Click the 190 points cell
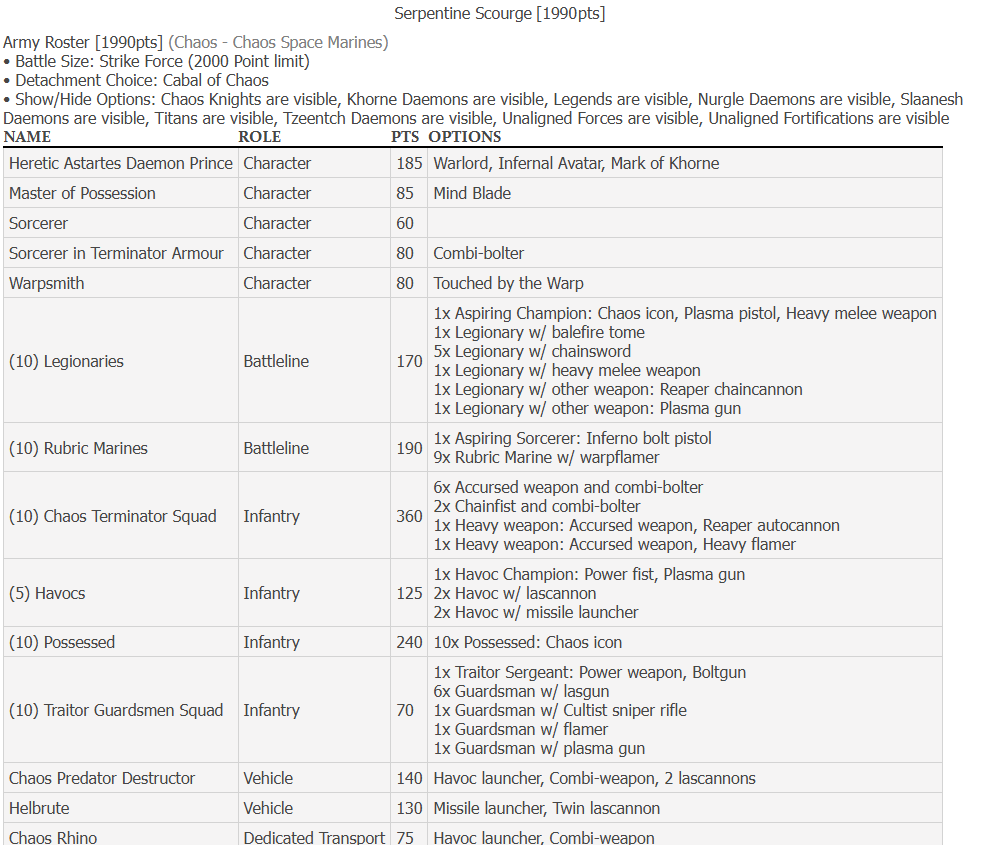The height and width of the screenshot is (845, 1001). pos(409,449)
